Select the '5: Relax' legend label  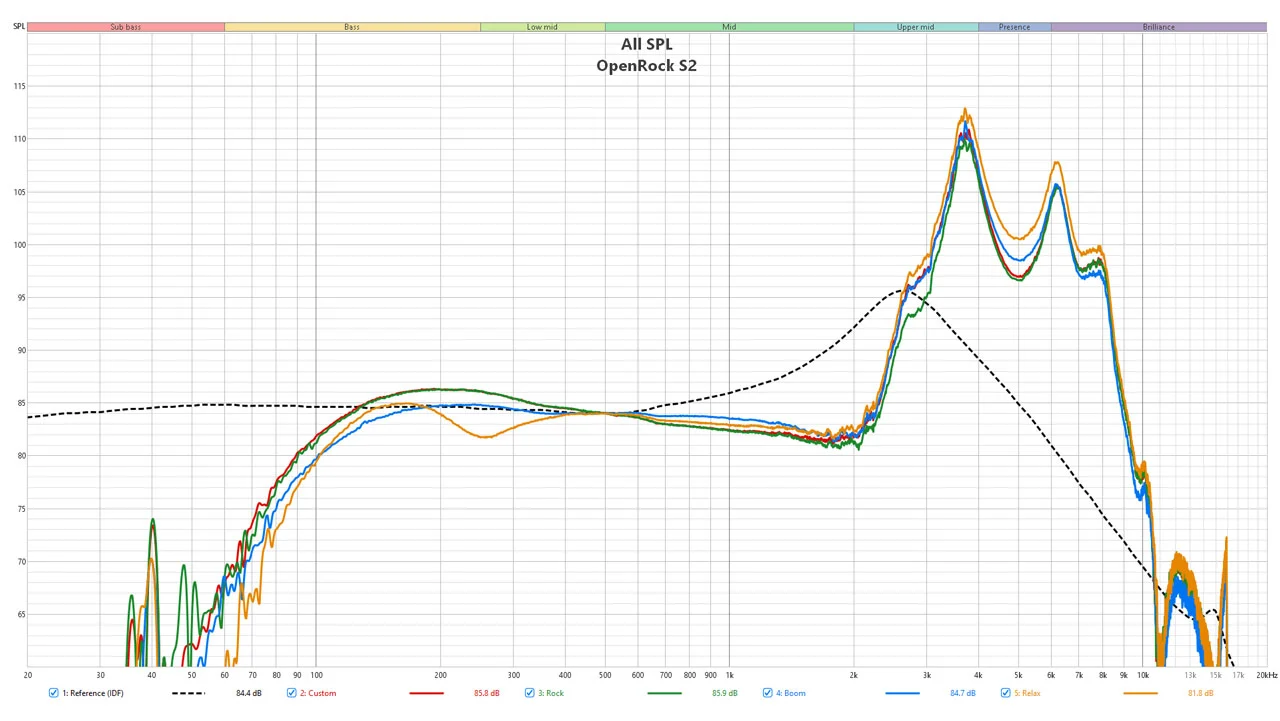click(x=1027, y=693)
